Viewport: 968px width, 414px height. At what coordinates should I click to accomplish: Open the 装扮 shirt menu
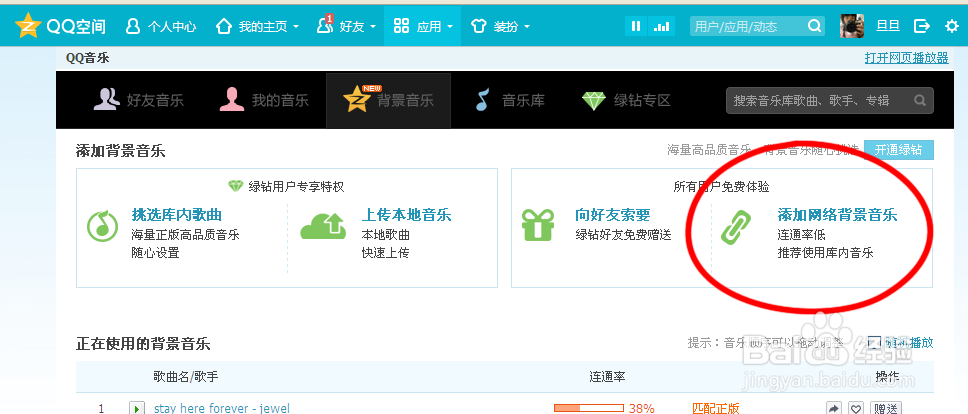coord(494,27)
